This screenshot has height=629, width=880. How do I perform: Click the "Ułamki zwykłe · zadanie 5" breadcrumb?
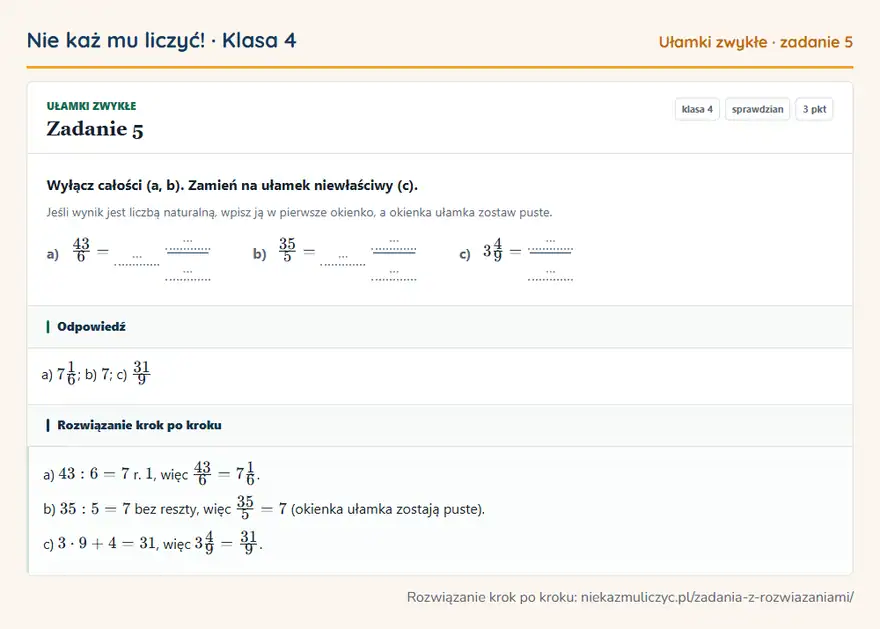(x=755, y=42)
